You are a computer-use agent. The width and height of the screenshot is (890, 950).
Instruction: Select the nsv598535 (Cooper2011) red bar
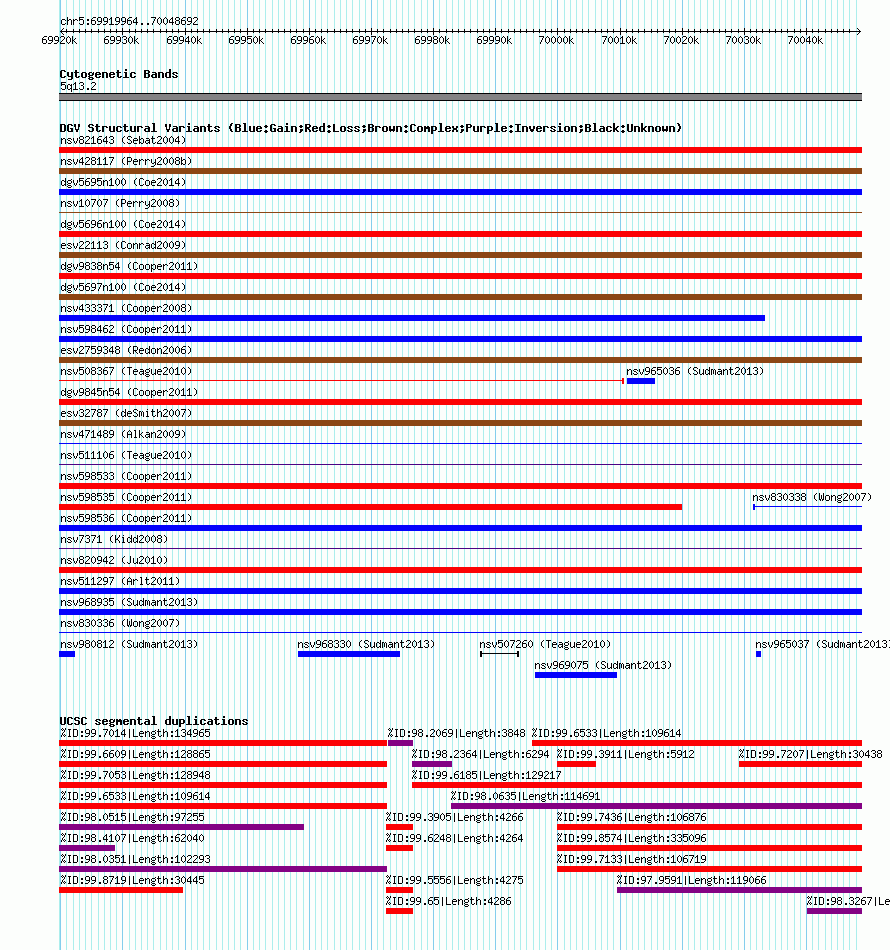(x=370, y=507)
